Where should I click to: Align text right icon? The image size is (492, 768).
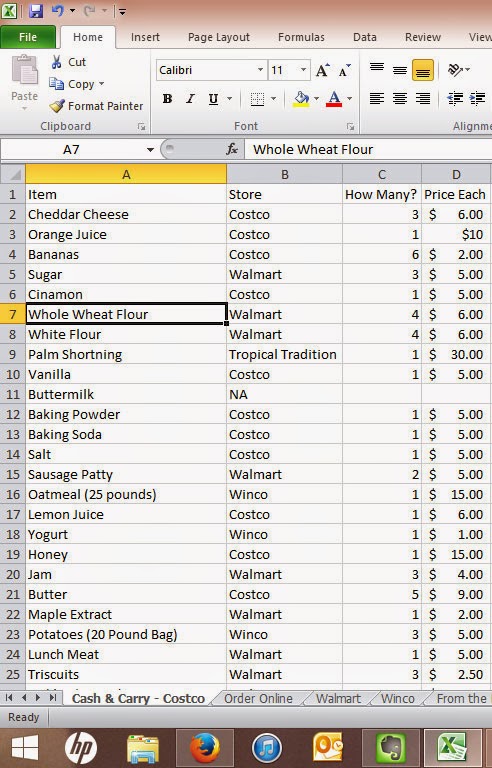423,98
